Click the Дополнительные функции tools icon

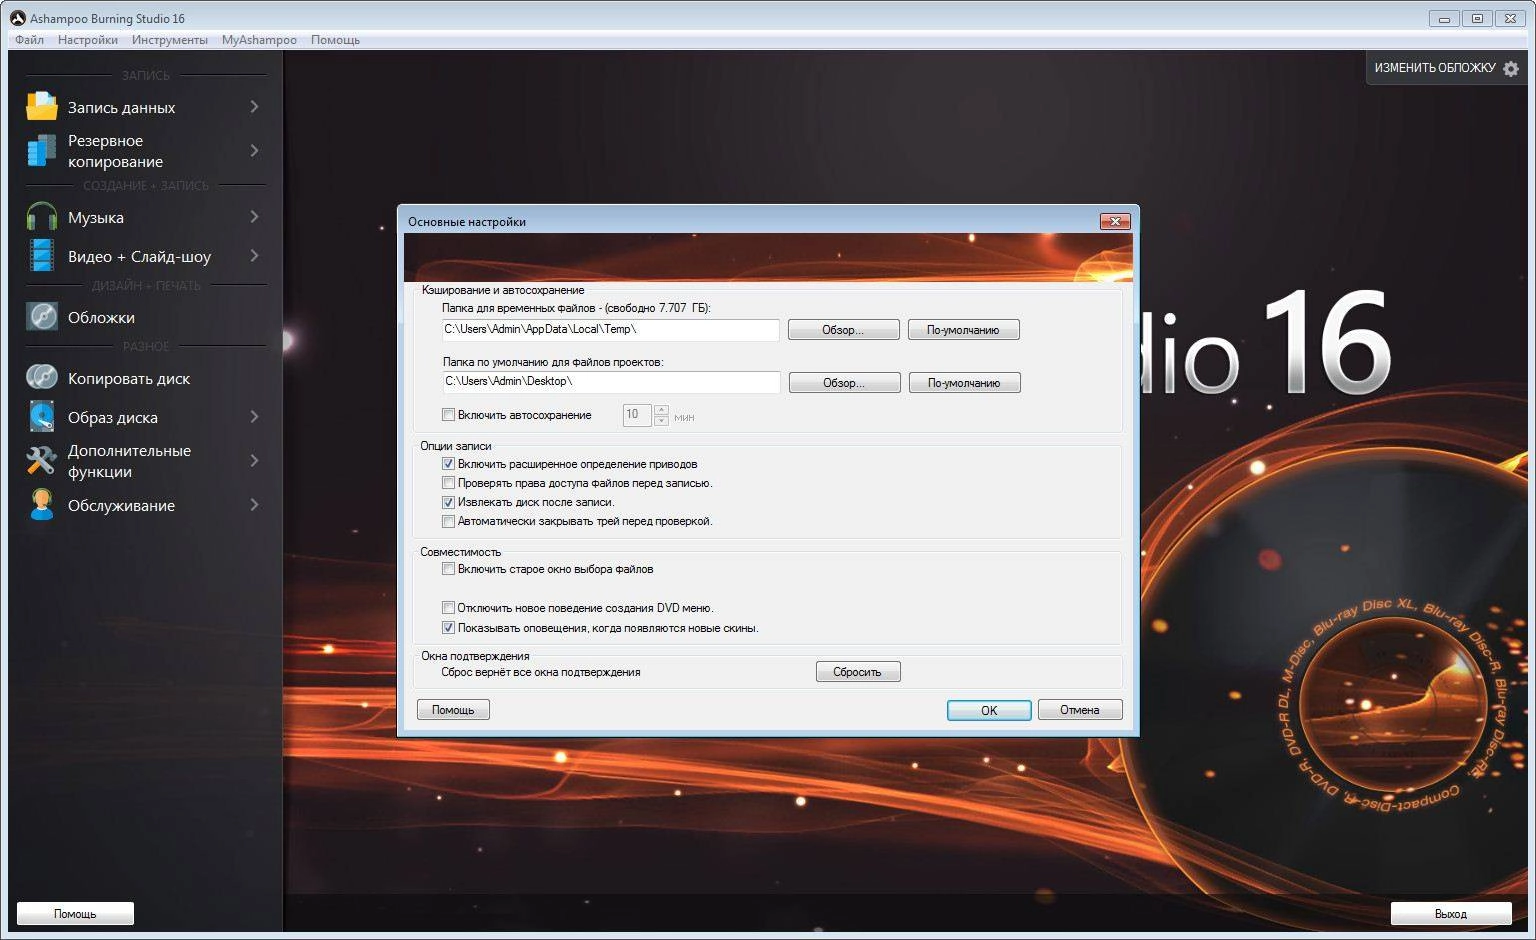click(42, 460)
